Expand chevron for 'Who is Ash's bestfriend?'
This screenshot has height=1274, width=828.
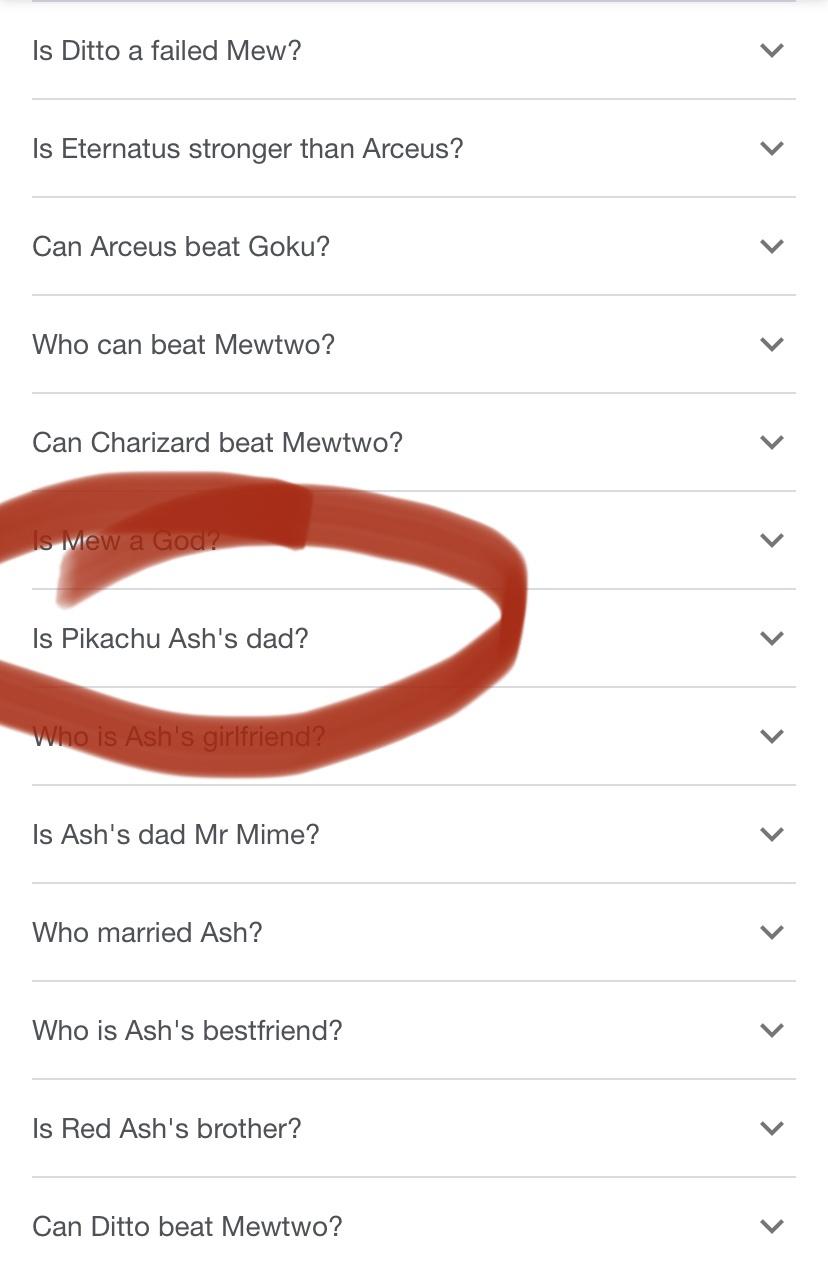[771, 1030]
